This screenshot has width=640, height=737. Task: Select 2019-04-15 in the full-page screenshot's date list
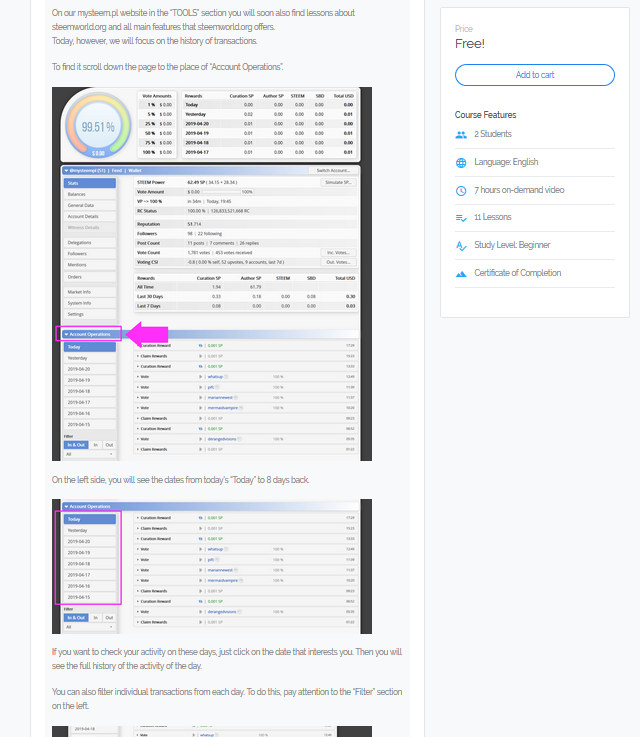90,424
